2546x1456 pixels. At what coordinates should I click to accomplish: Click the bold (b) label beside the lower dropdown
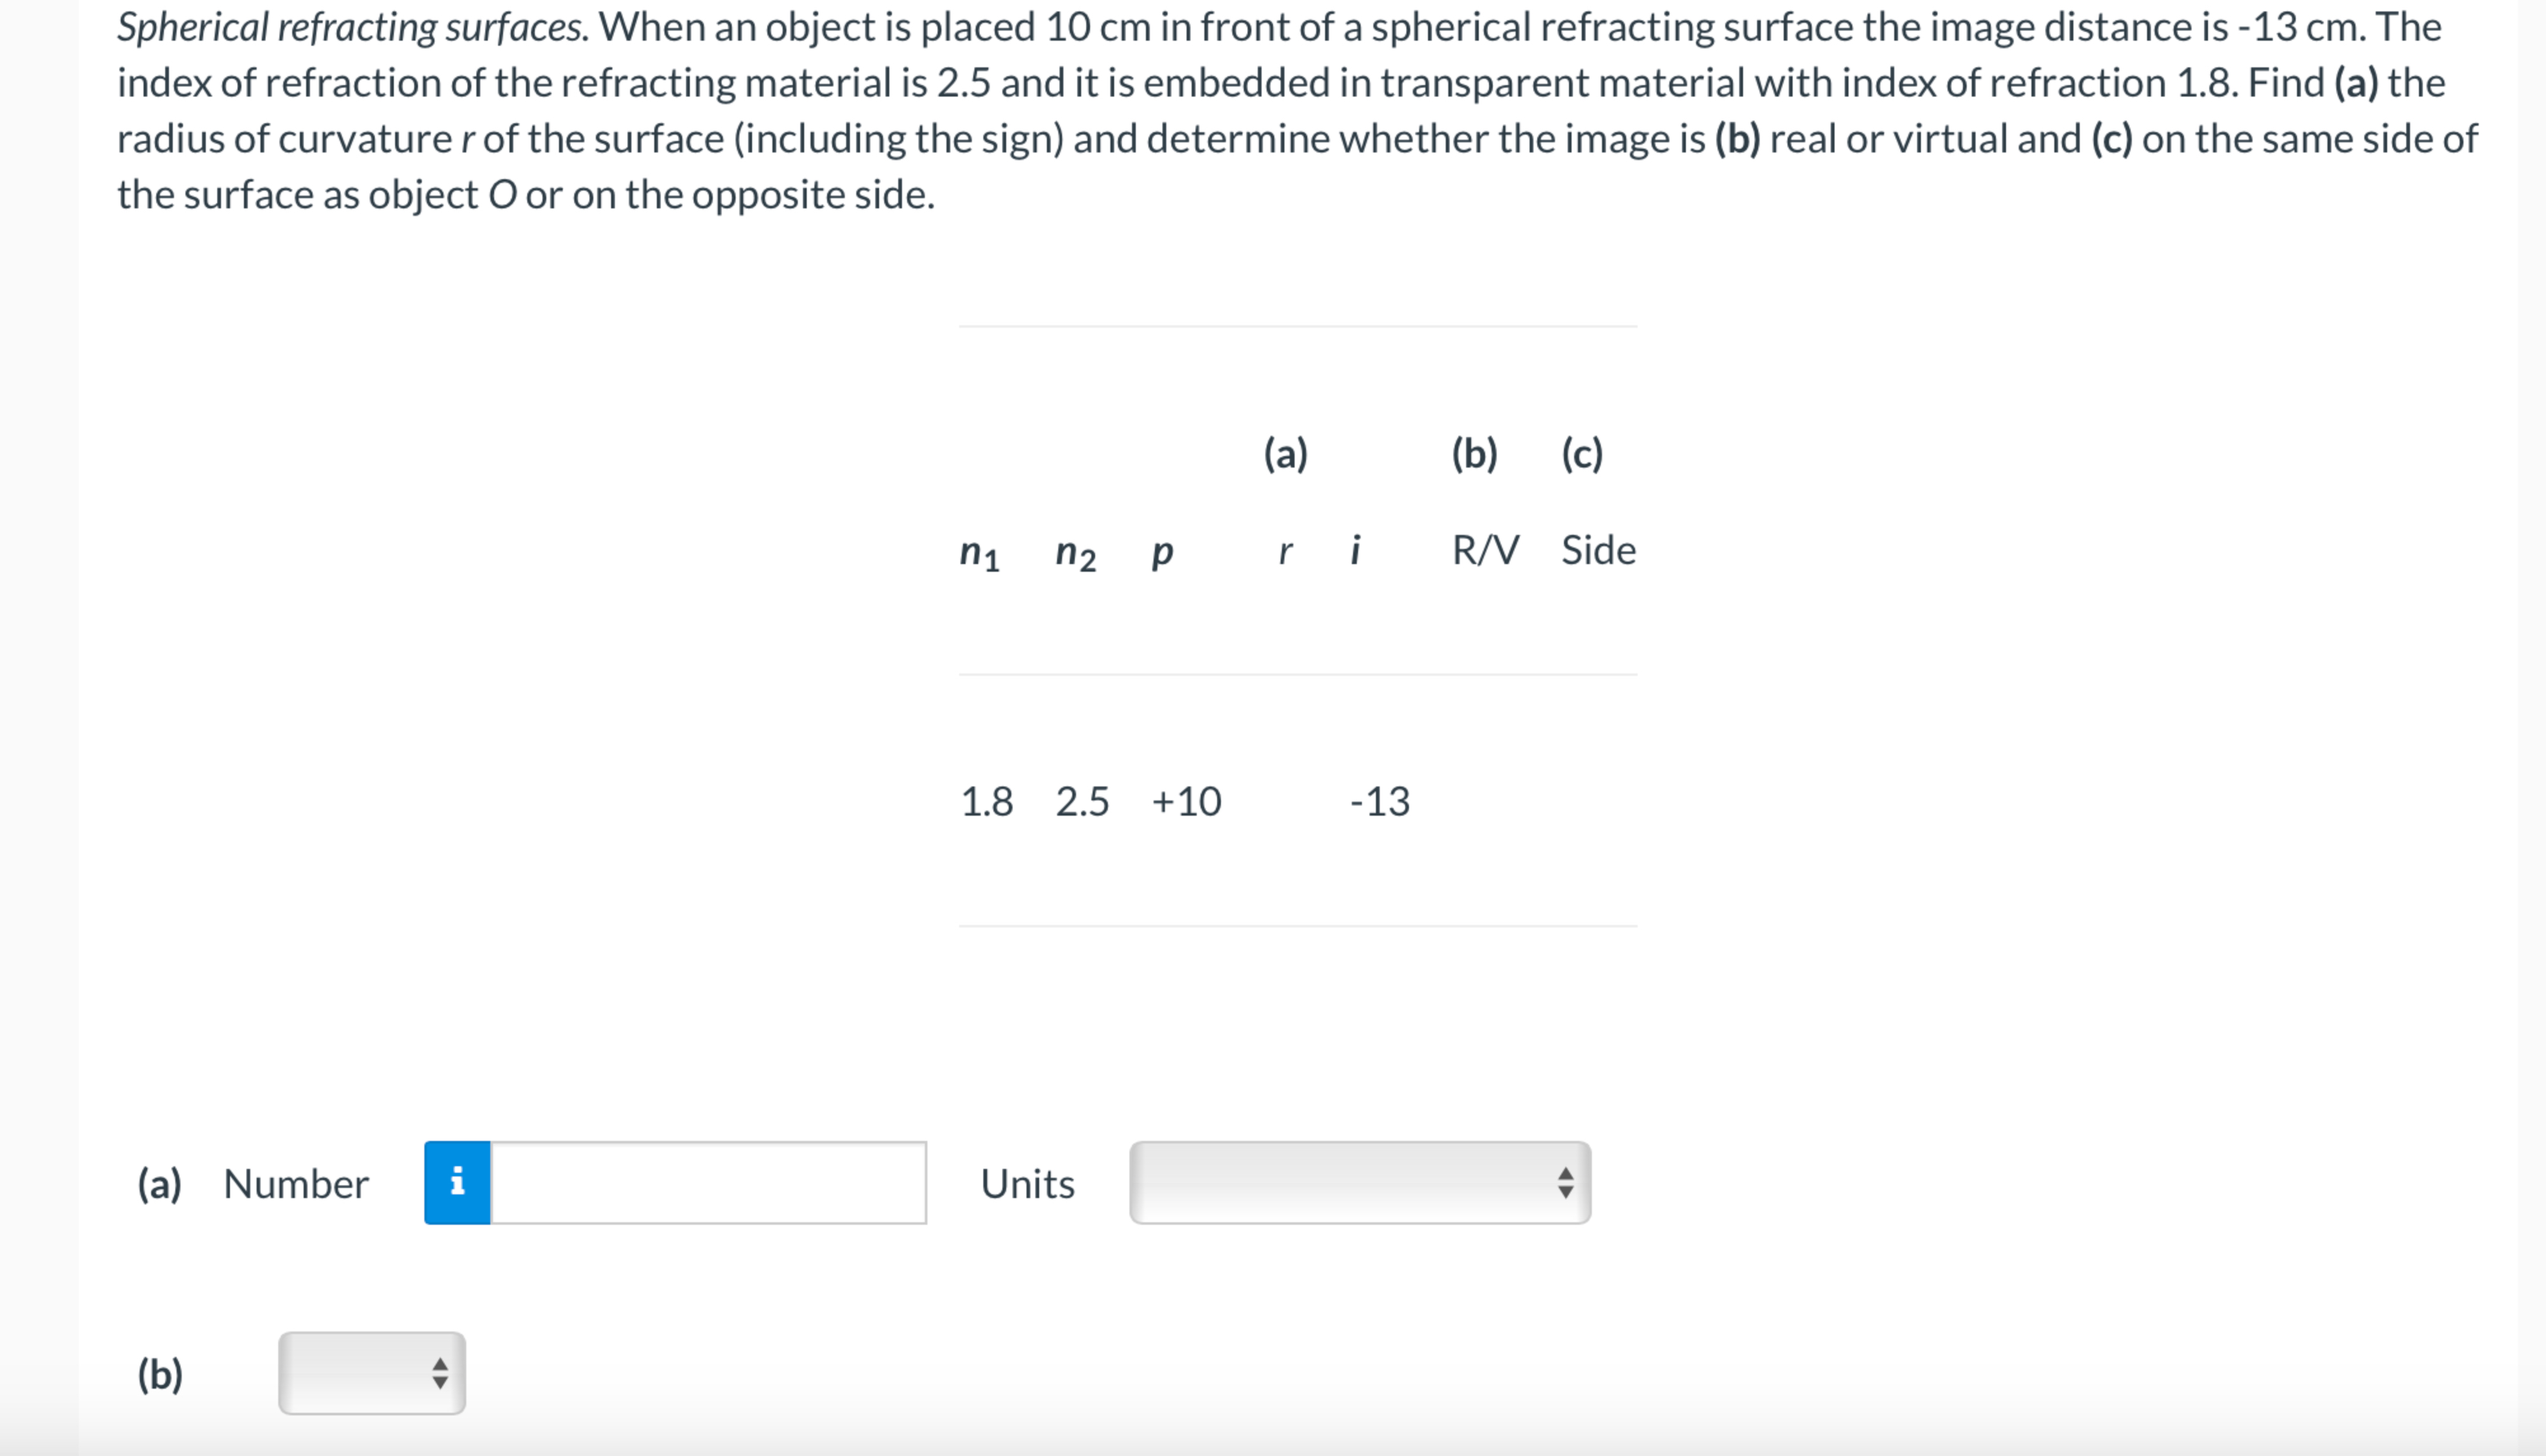tap(160, 1374)
